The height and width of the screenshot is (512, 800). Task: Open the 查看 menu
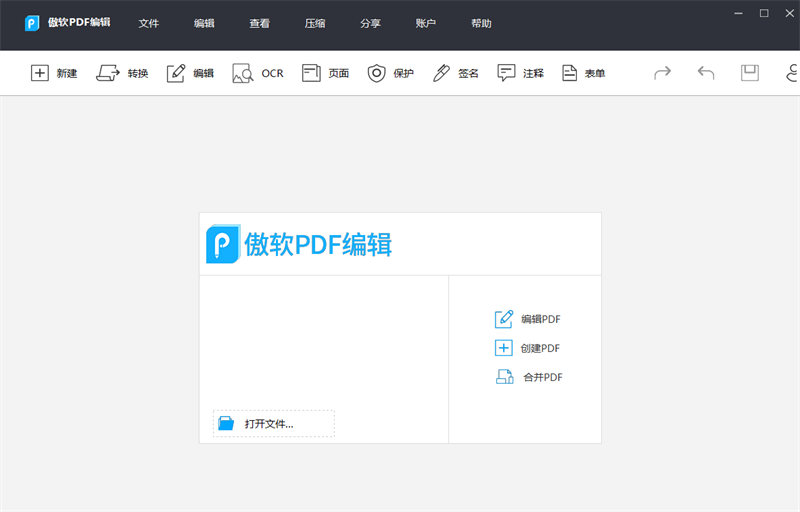click(259, 23)
